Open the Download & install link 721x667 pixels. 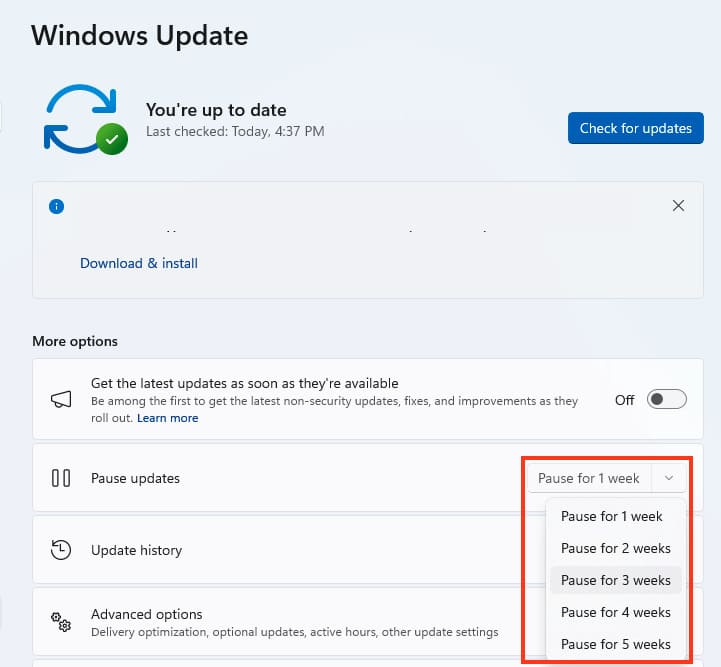(x=139, y=263)
